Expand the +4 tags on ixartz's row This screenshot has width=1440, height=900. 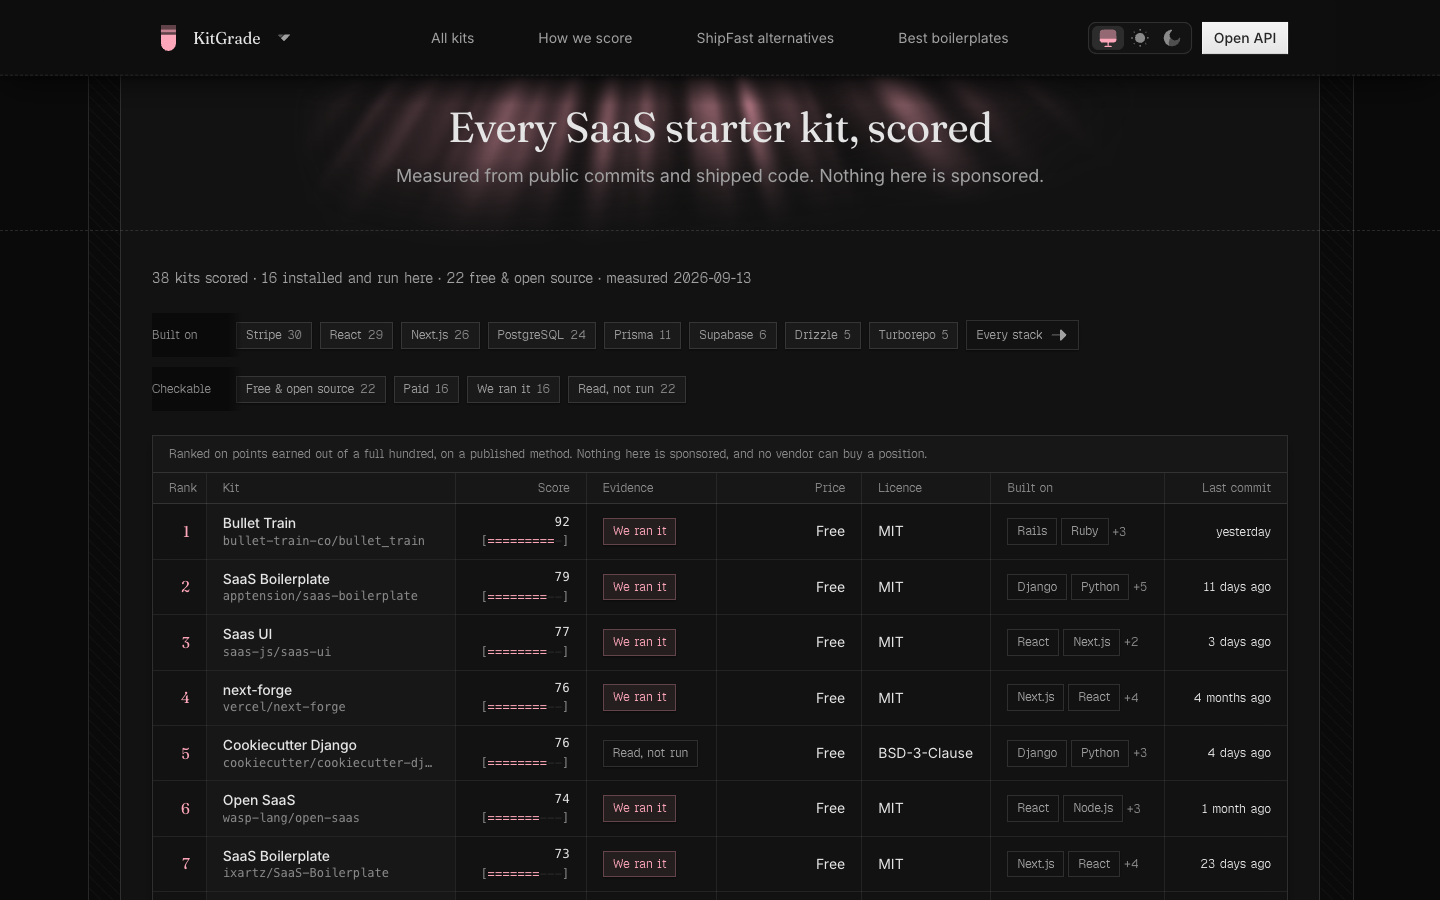1131,864
